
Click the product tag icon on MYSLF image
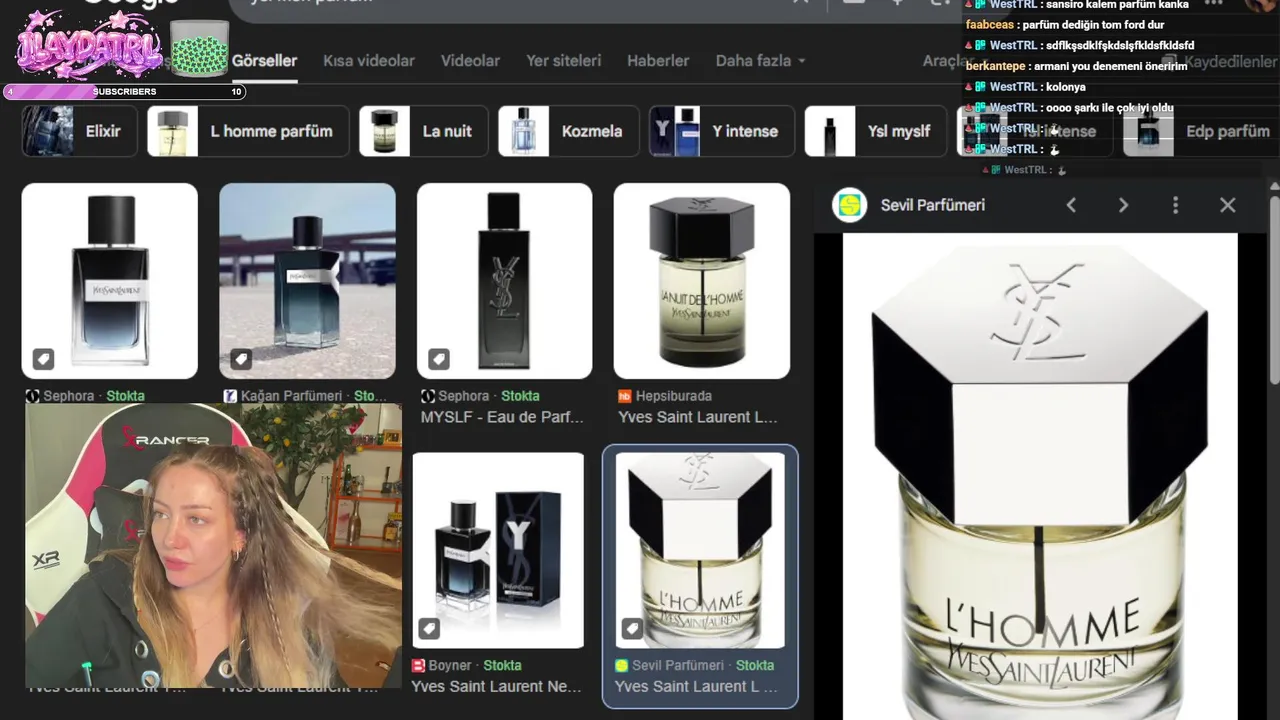click(438, 358)
